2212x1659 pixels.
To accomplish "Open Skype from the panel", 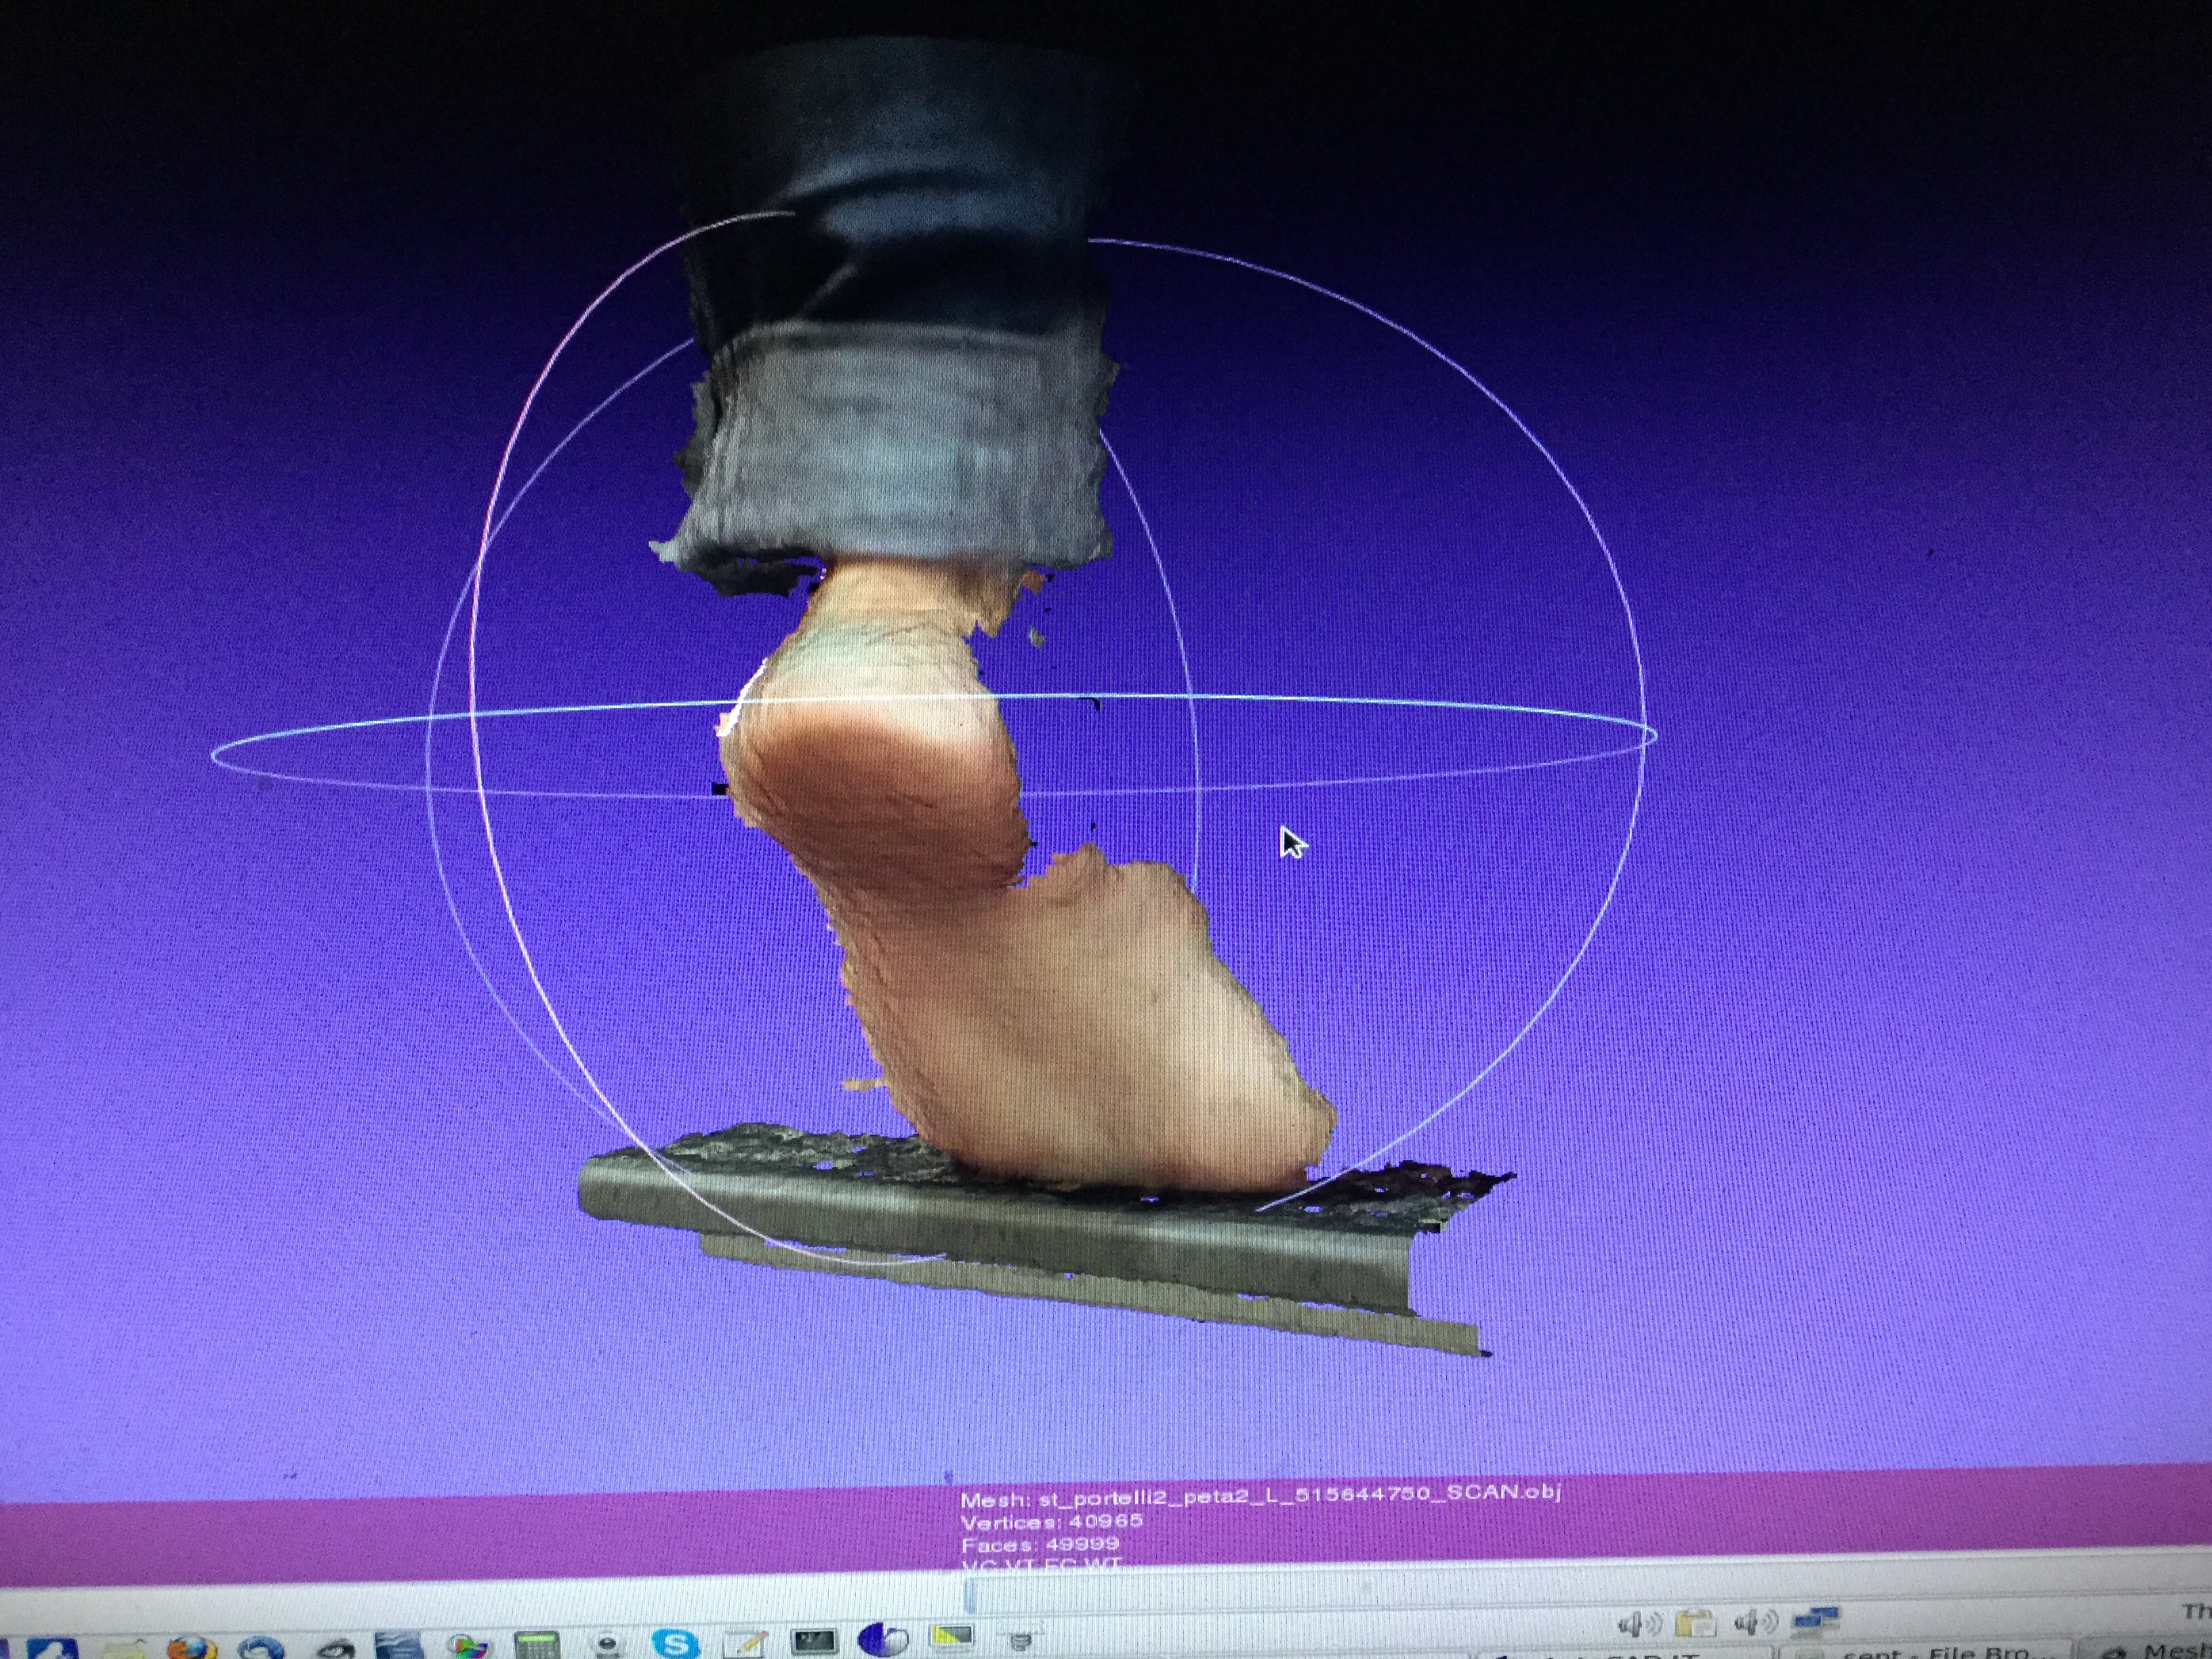I will coord(675,1643).
